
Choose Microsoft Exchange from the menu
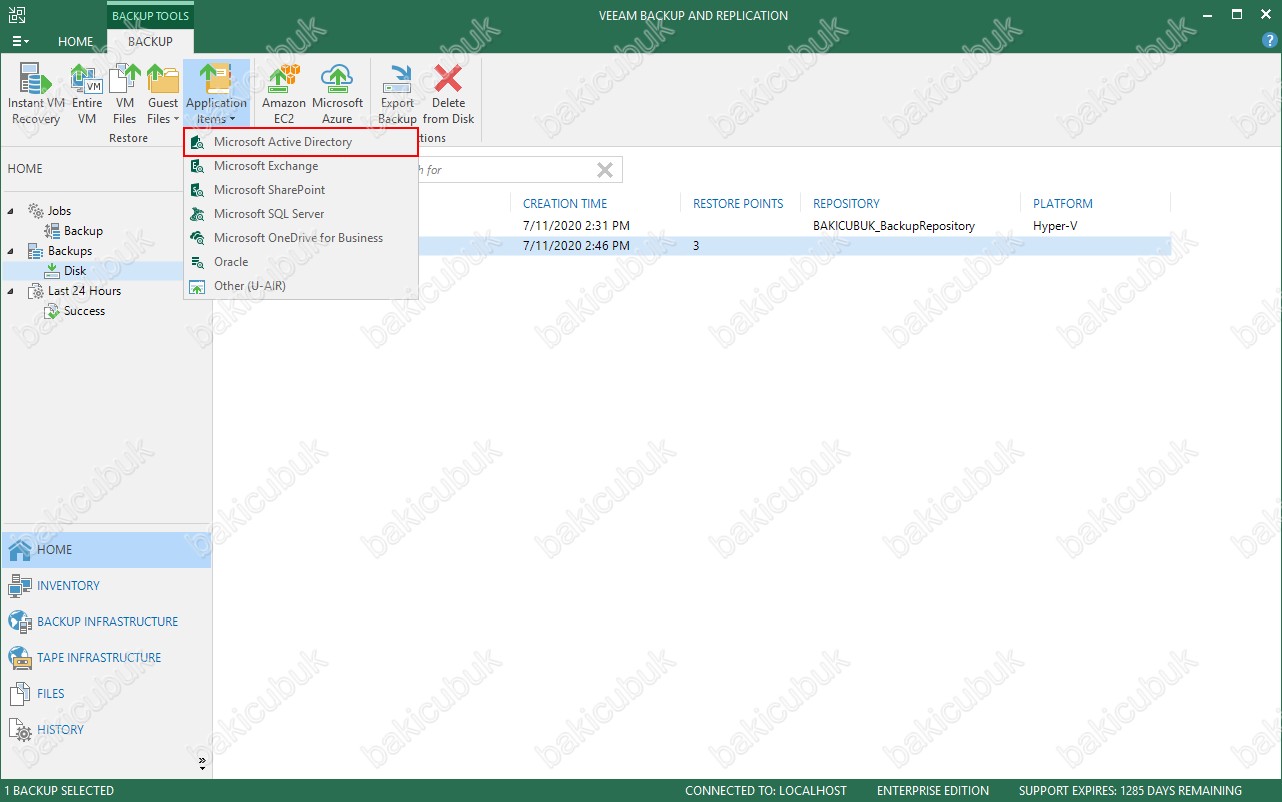(301, 166)
